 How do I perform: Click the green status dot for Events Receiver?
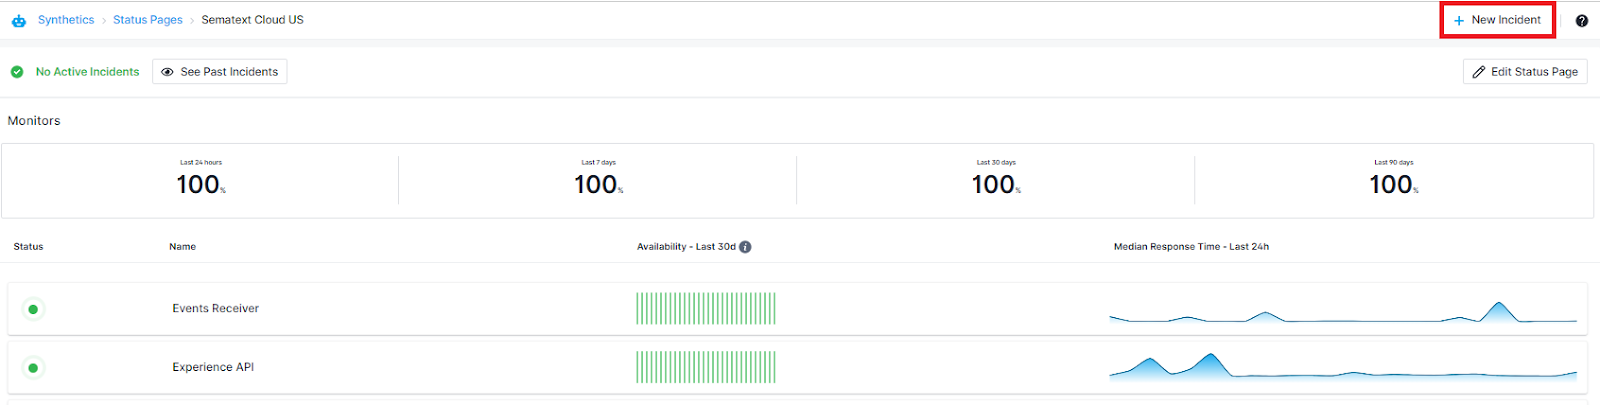tap(33, 309)
